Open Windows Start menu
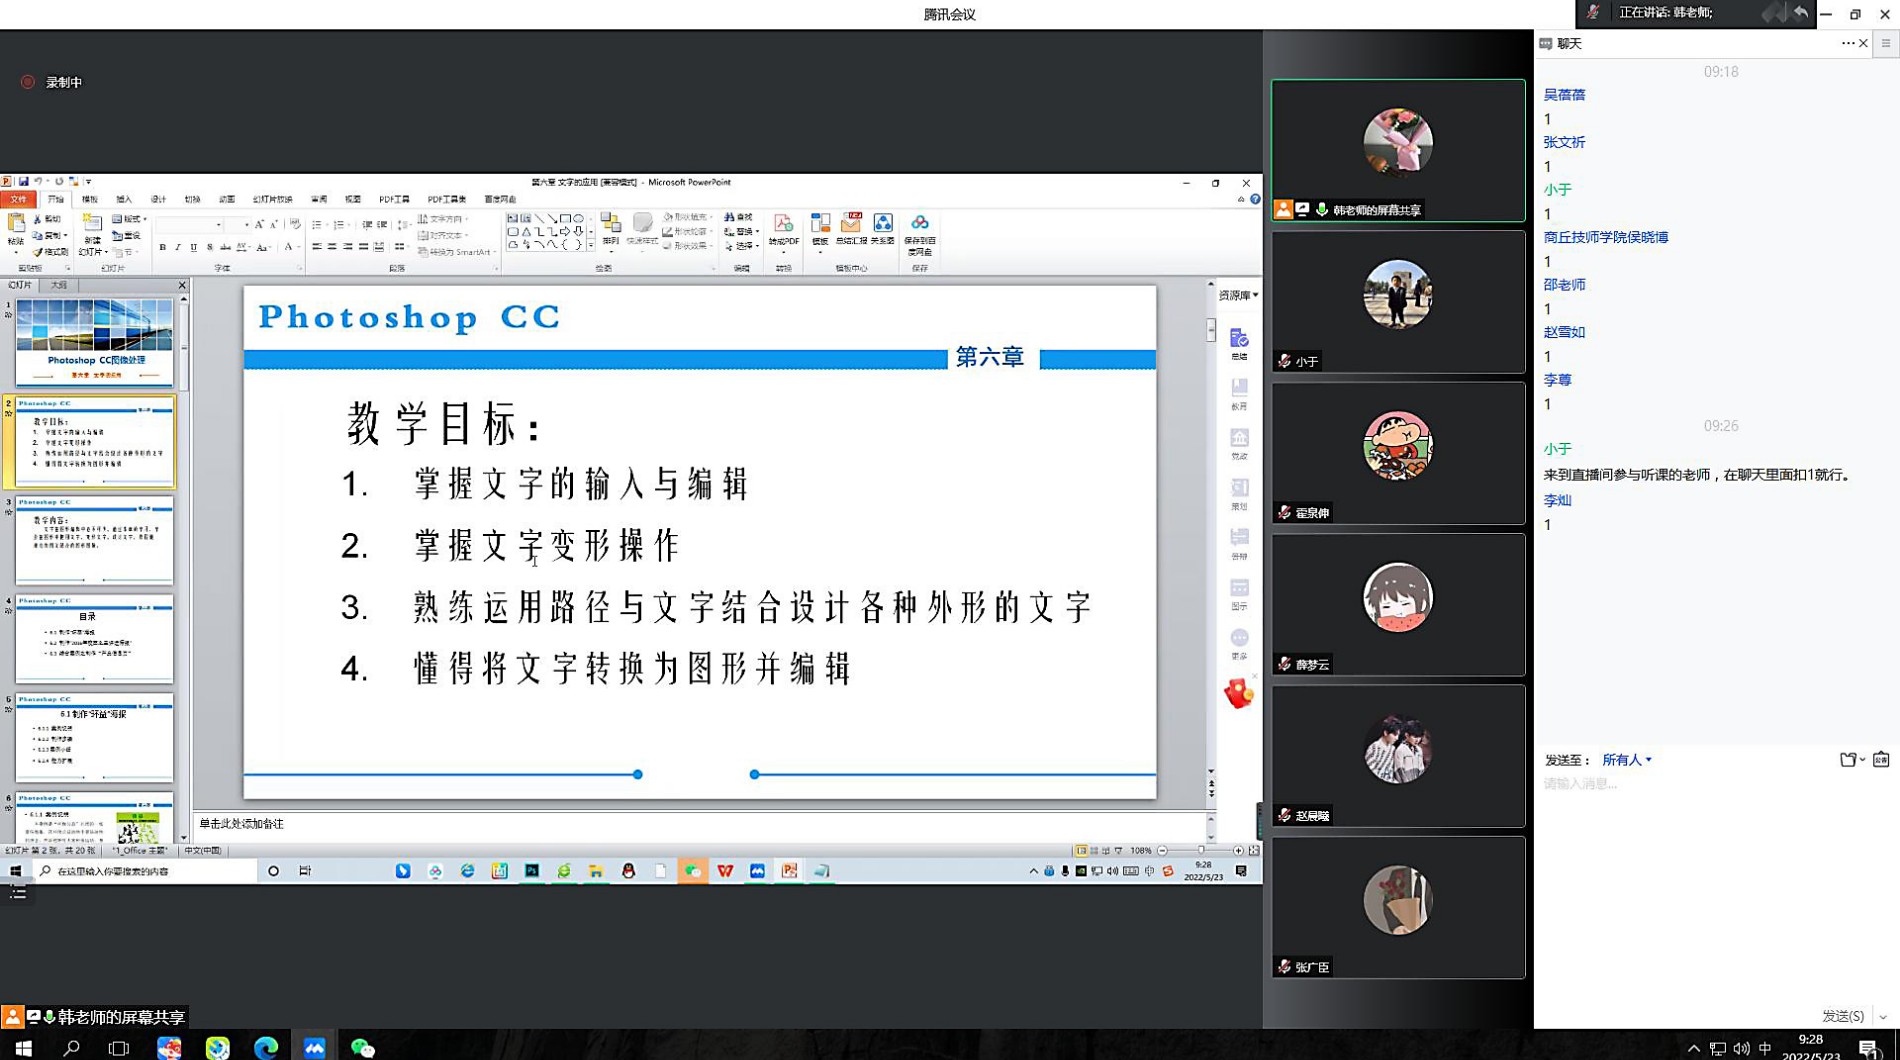This screenshot has height=1060, width=1900. click(23, 1047)
